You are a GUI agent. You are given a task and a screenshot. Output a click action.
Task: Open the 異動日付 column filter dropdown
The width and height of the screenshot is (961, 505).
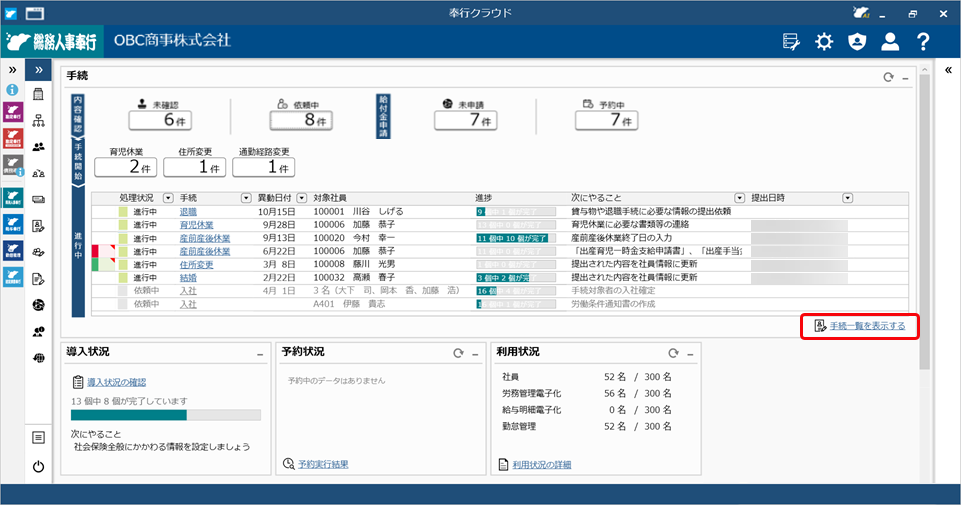click(x=299, y=198)
